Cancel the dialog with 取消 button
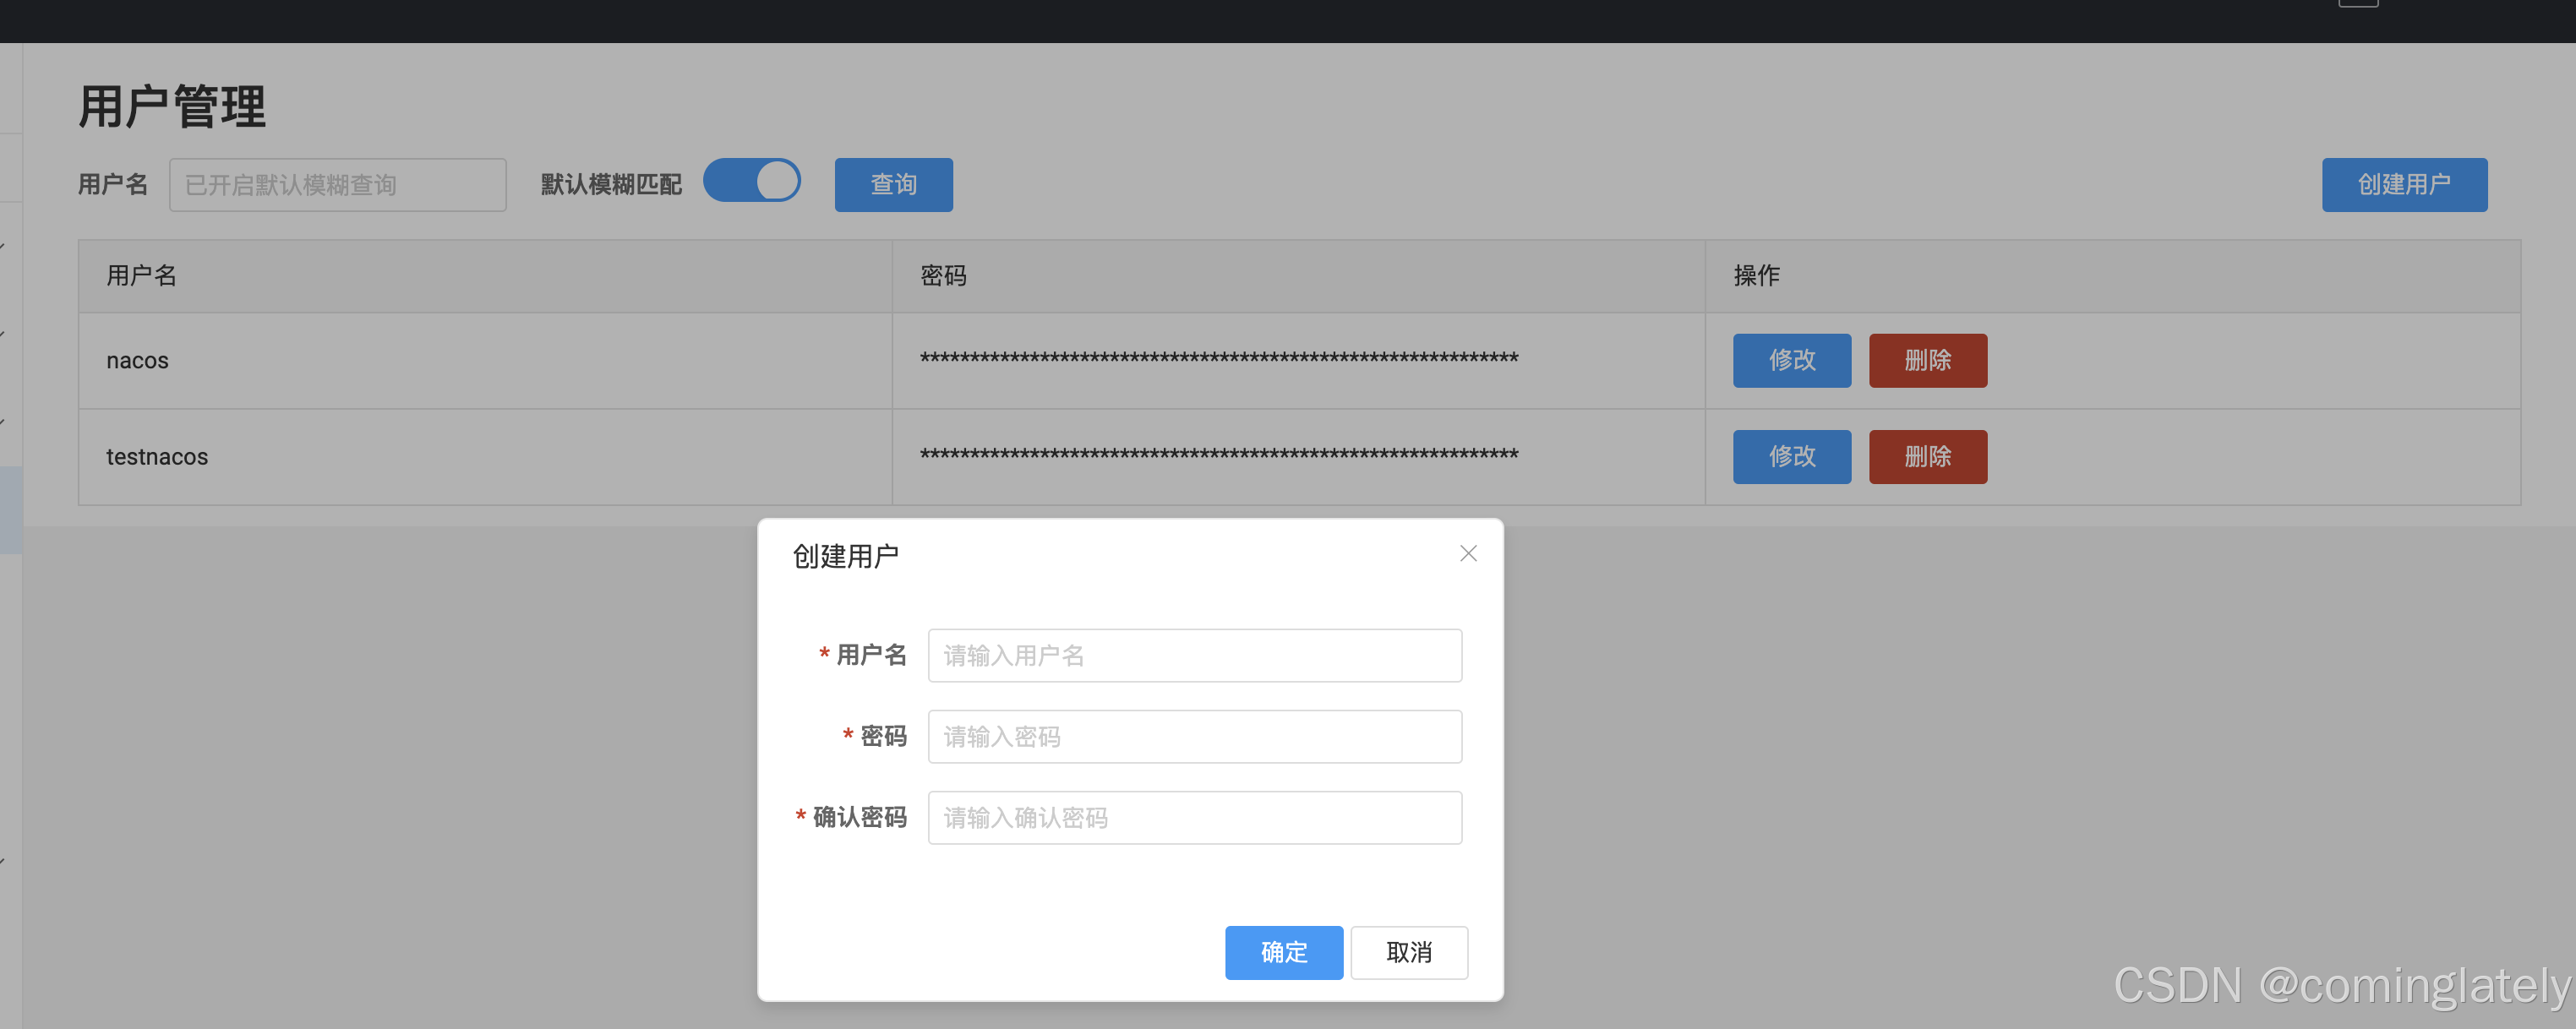This screenshot has width=2576, height=1029. [x=1409, y=952]
